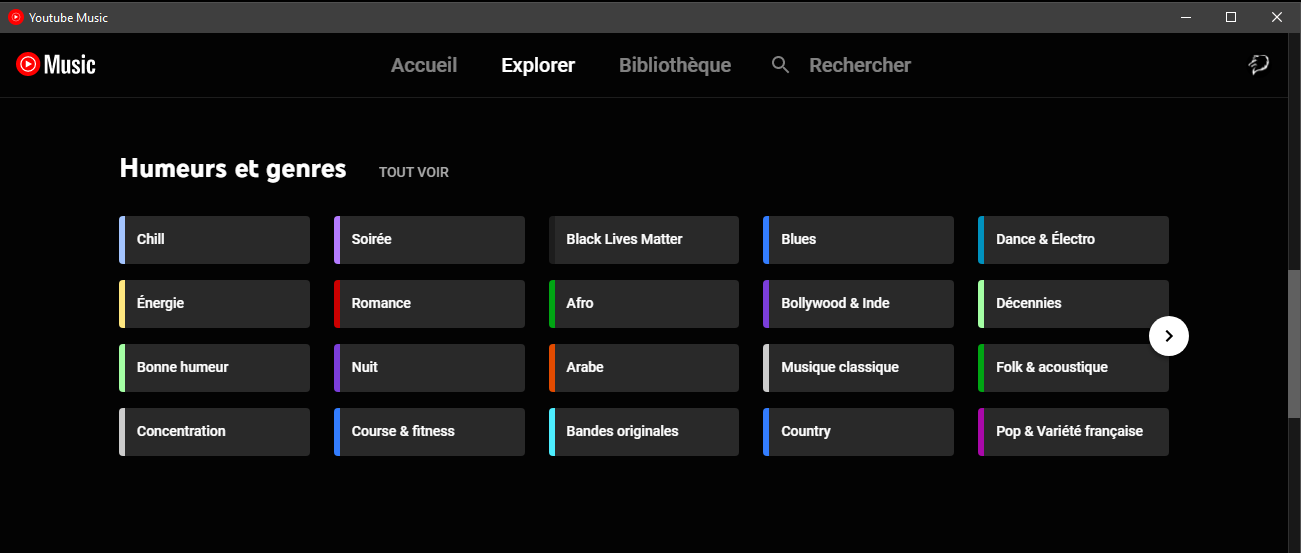Open the Décennies category

(x=1073, y=304)
